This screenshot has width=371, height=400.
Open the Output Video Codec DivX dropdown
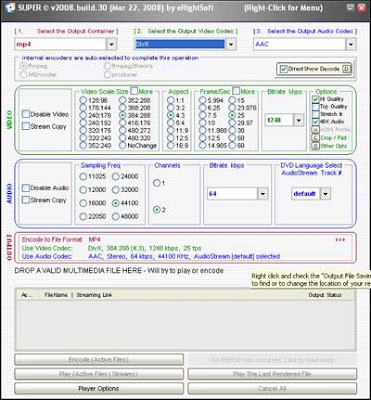(231, 44)
